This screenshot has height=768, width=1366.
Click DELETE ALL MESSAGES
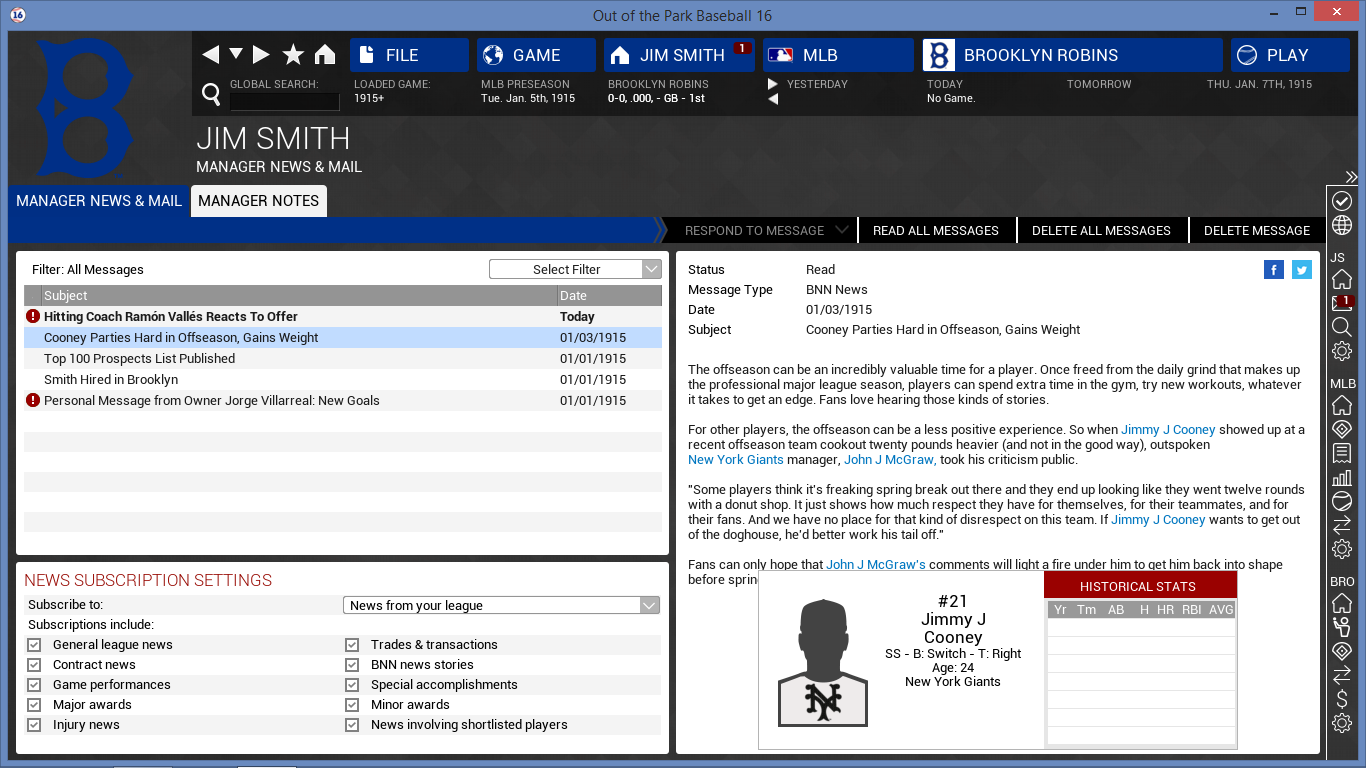pos(1101,230)
